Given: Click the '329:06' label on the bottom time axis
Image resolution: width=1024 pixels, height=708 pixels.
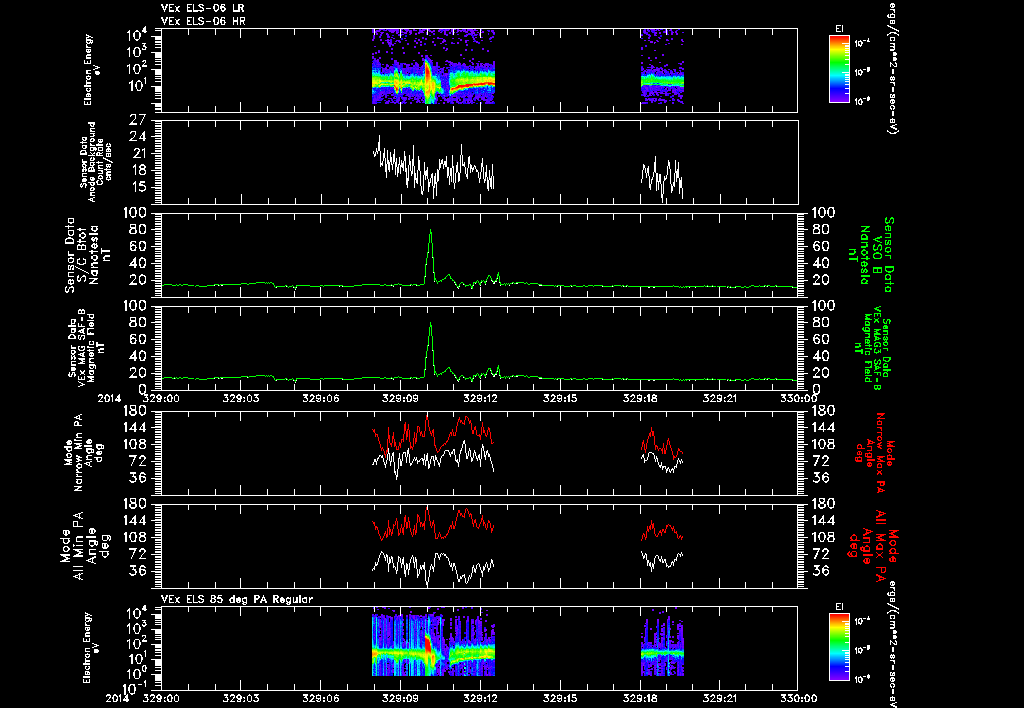Looking at the screenshot, I should click(321, 698).
